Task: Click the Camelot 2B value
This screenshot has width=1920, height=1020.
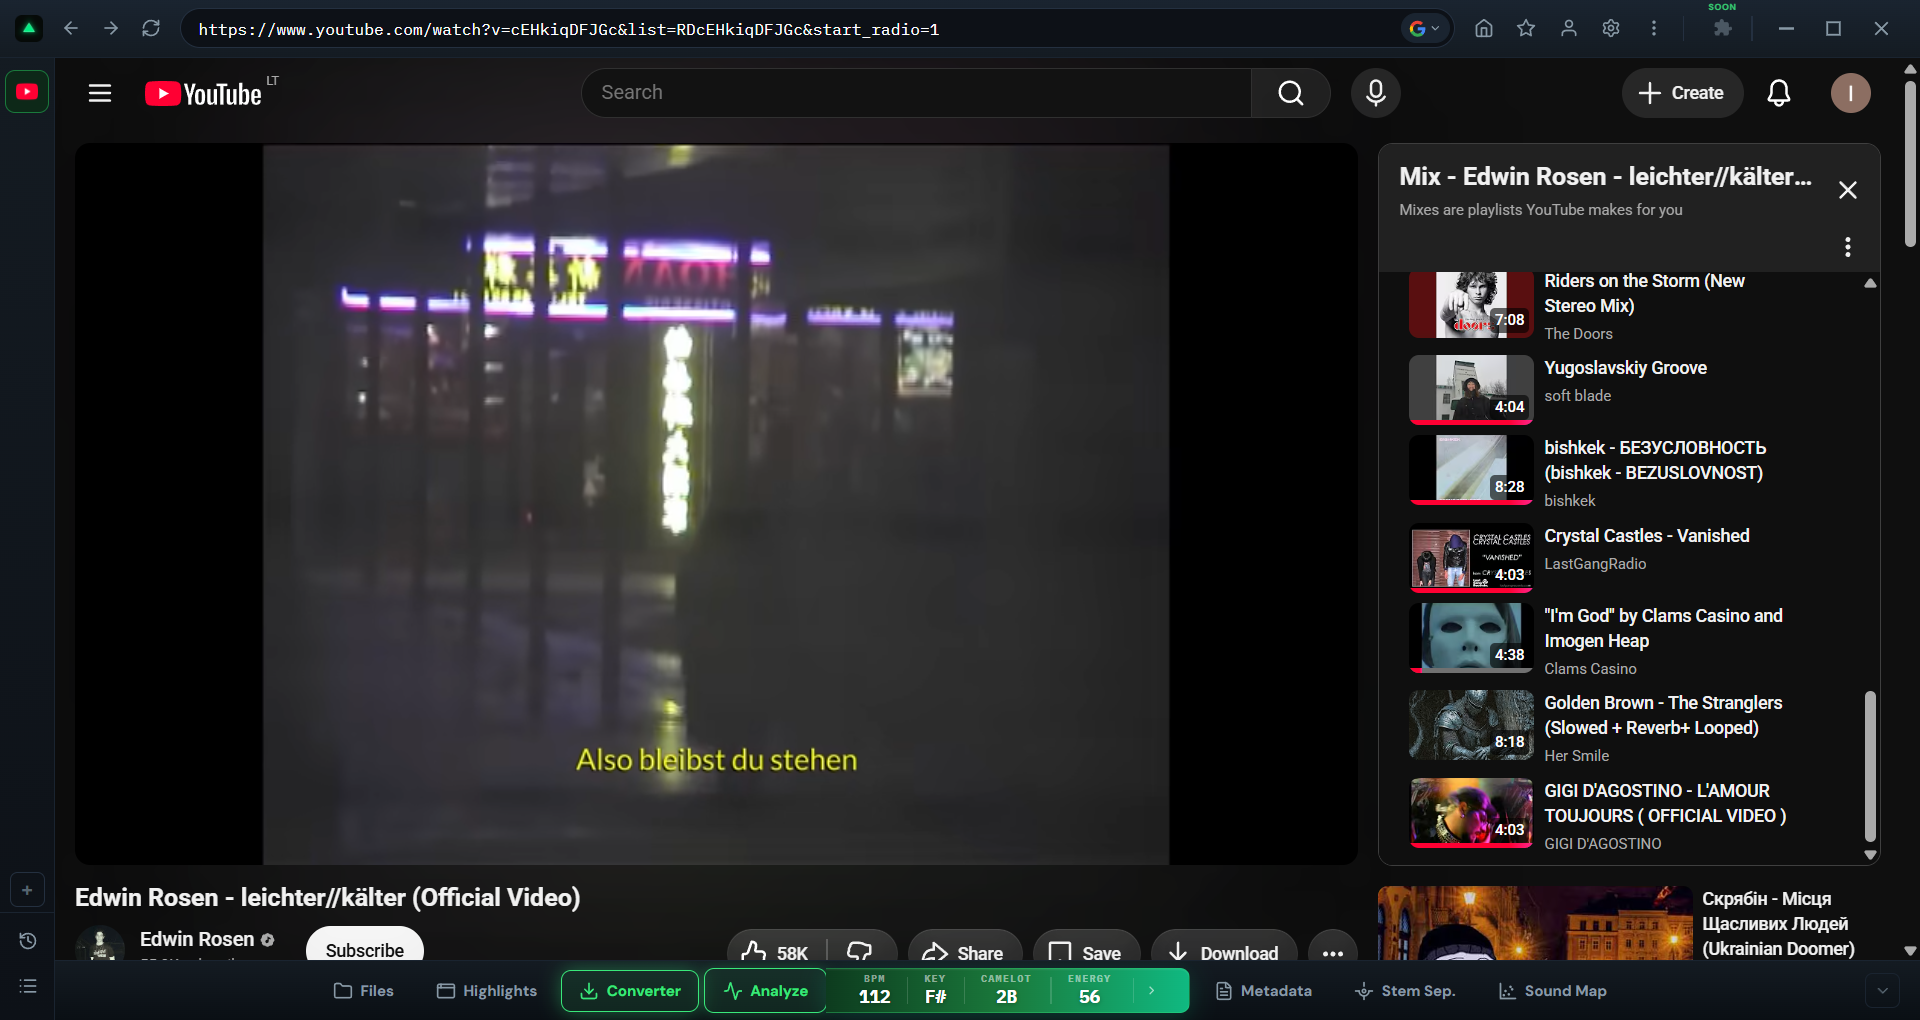Action: pos(1006,996)
